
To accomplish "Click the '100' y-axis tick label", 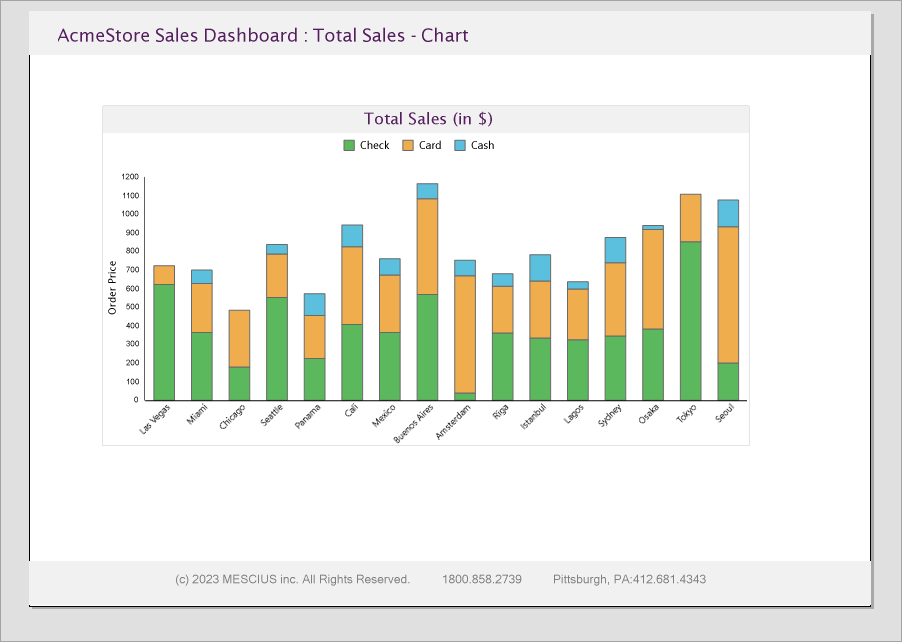I will coord(132,381).
